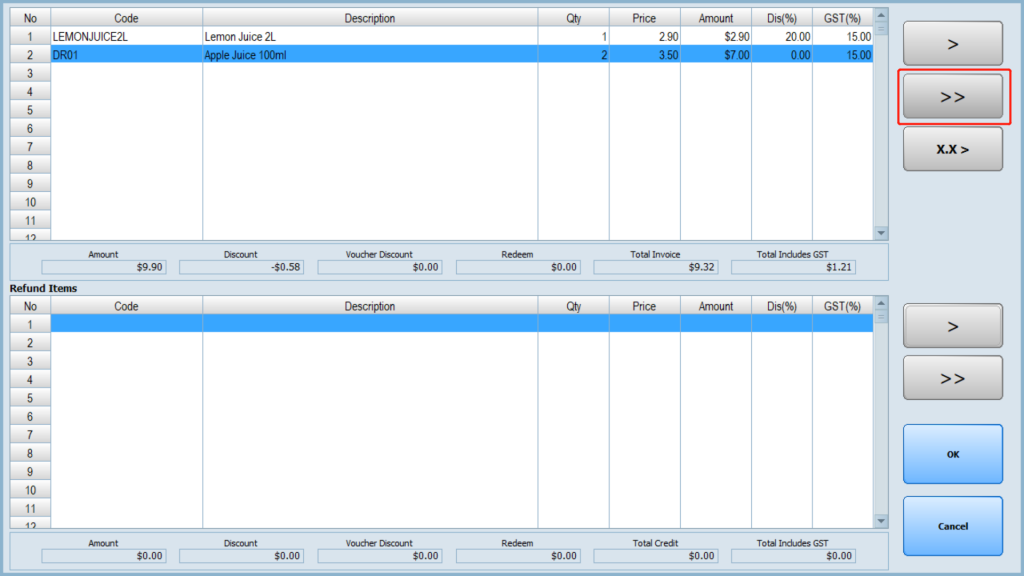Click the Dis(%) value for Lemon Juice
Viewport: 1024px width, 576px height.
[x=781, y=36]
